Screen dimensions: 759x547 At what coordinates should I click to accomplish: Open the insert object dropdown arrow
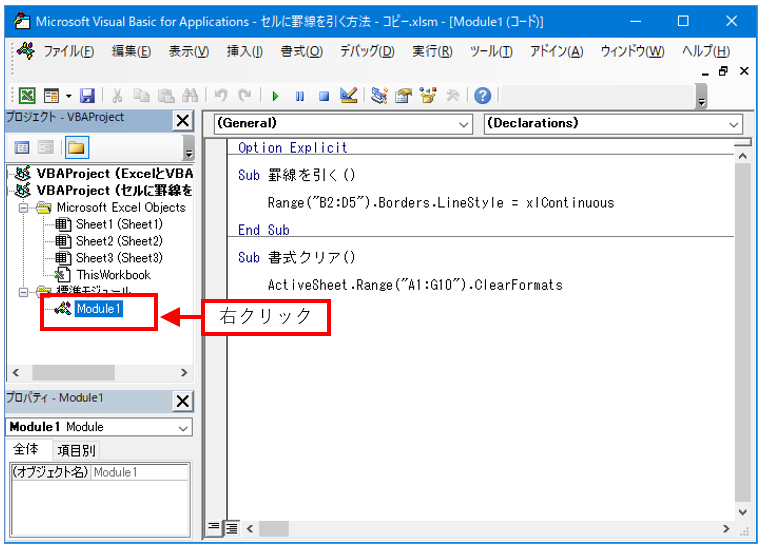point(68,96)
